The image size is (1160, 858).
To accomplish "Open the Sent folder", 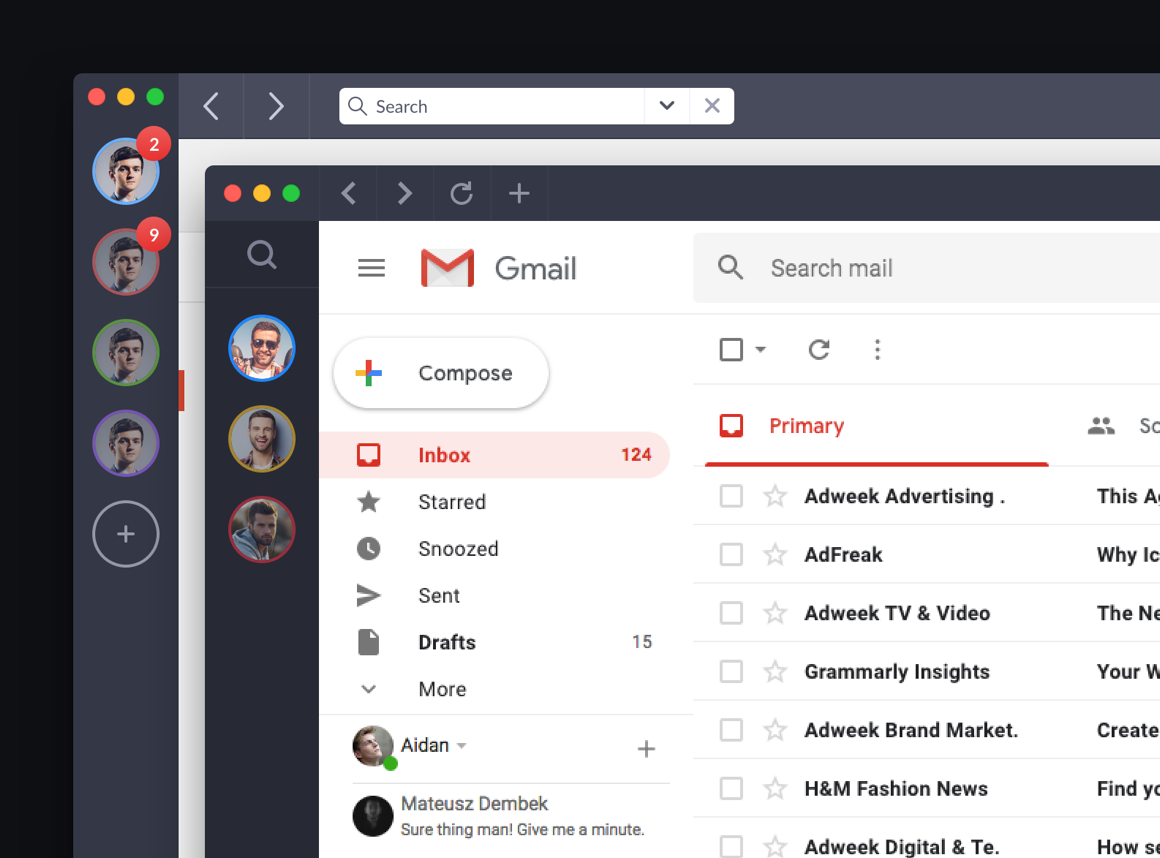I will 494,595.
